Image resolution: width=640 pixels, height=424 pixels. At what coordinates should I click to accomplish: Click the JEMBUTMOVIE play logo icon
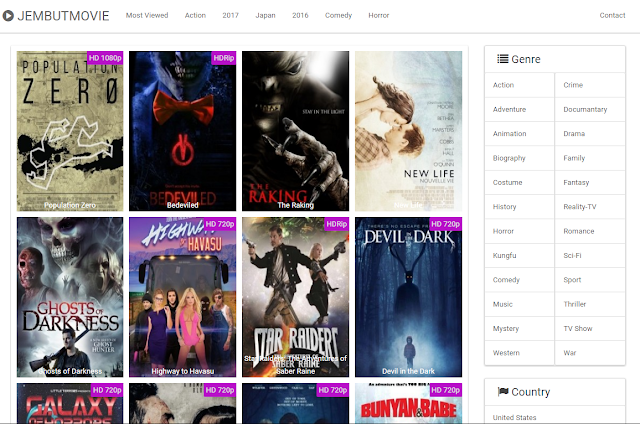tap(8, 16)
